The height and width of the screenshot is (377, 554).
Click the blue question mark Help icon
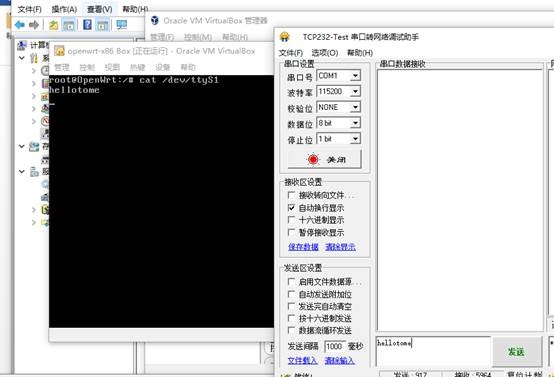(x=87, y=25)
